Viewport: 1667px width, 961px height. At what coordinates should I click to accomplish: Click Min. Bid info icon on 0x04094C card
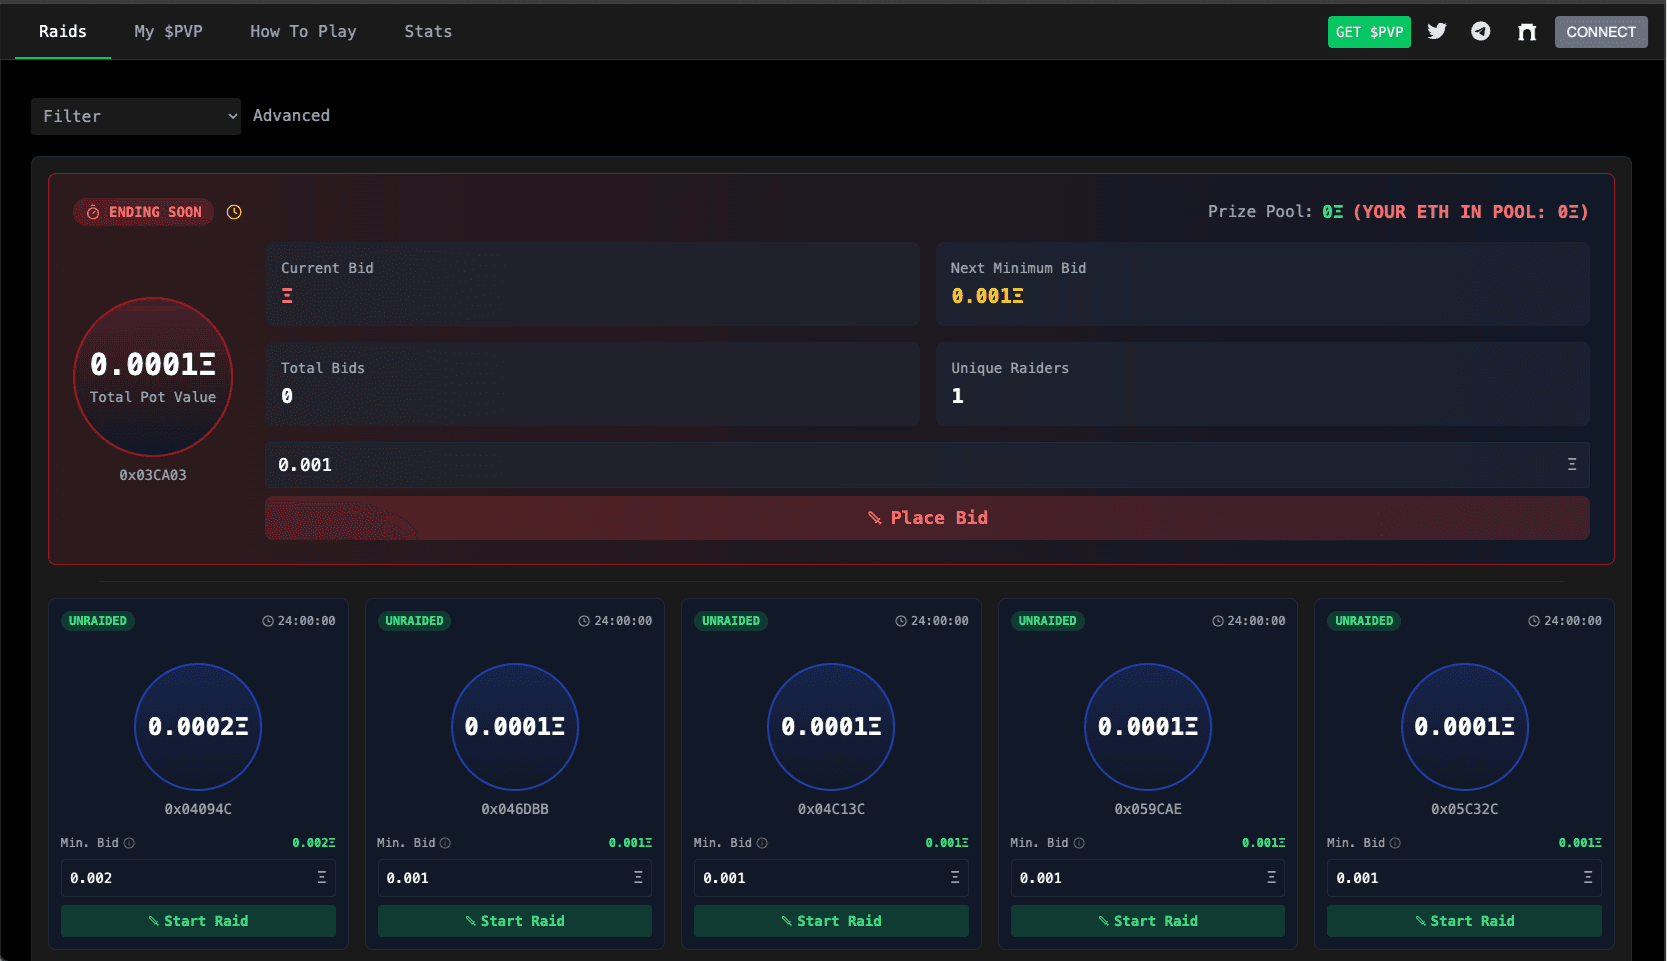(x=129, y=843)
